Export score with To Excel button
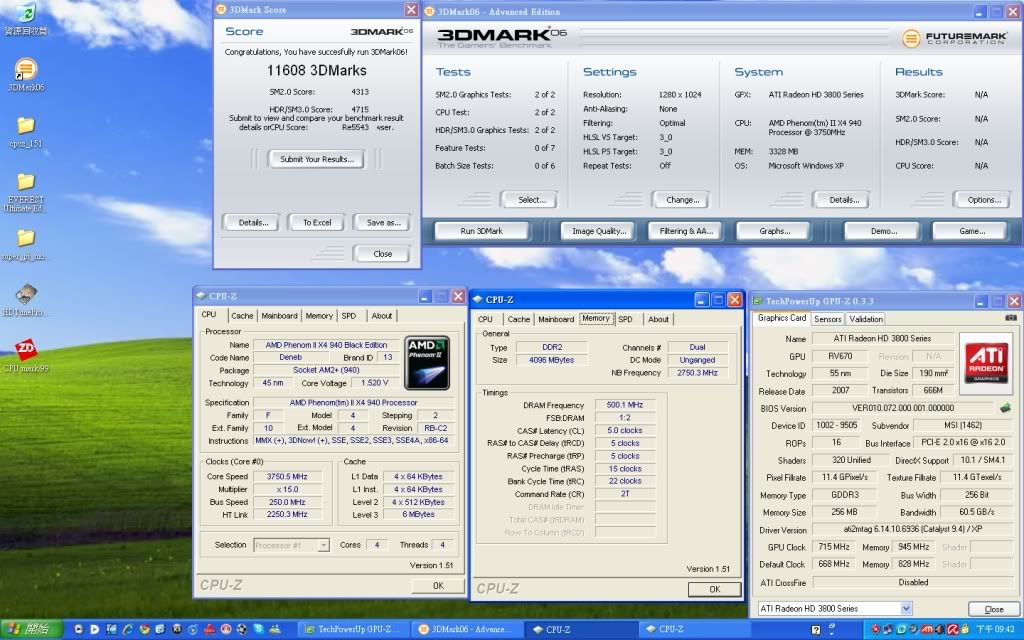Screen dimensions: 1024x640 coord(317,223)
